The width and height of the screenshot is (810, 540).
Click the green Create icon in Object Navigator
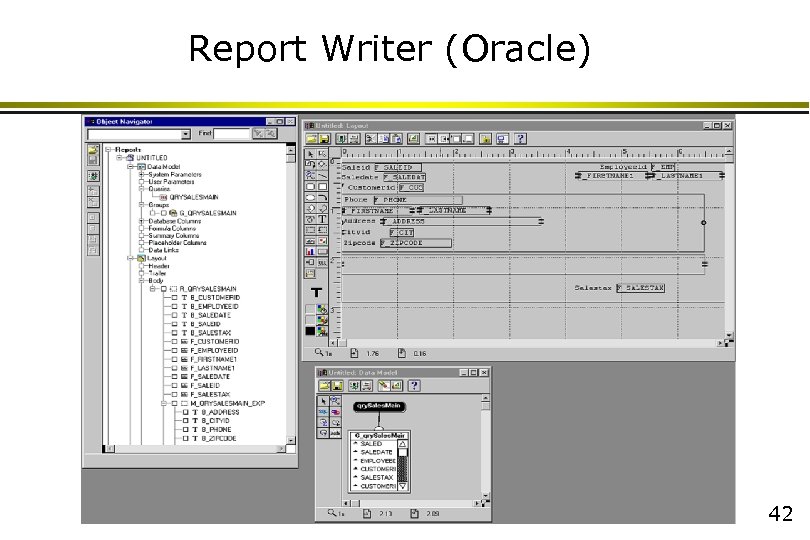(93, 176)
